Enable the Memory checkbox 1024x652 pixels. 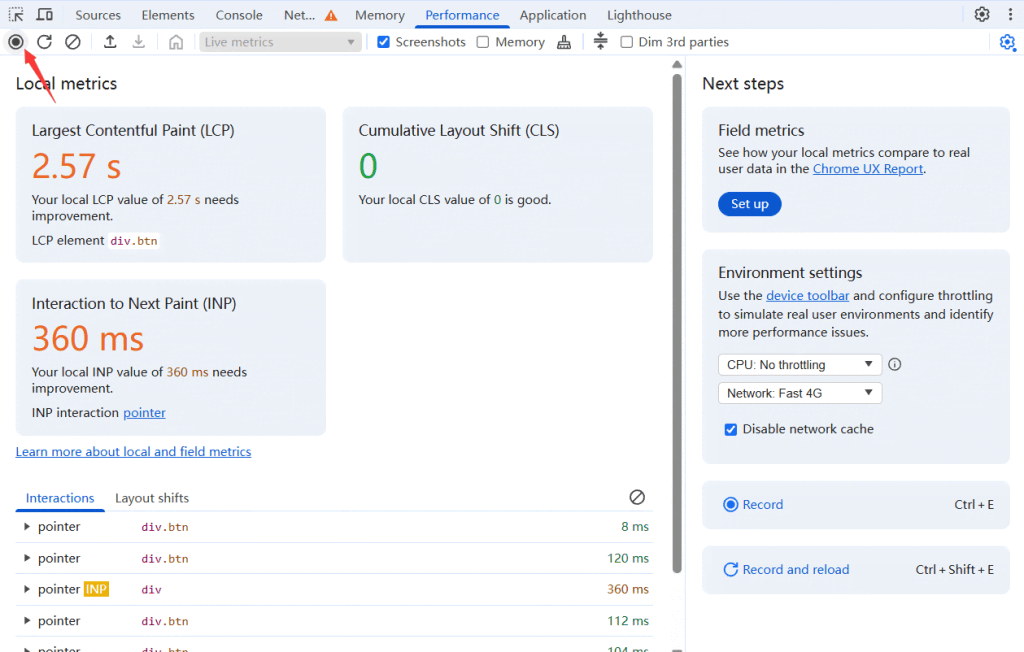tap(483, 42)
